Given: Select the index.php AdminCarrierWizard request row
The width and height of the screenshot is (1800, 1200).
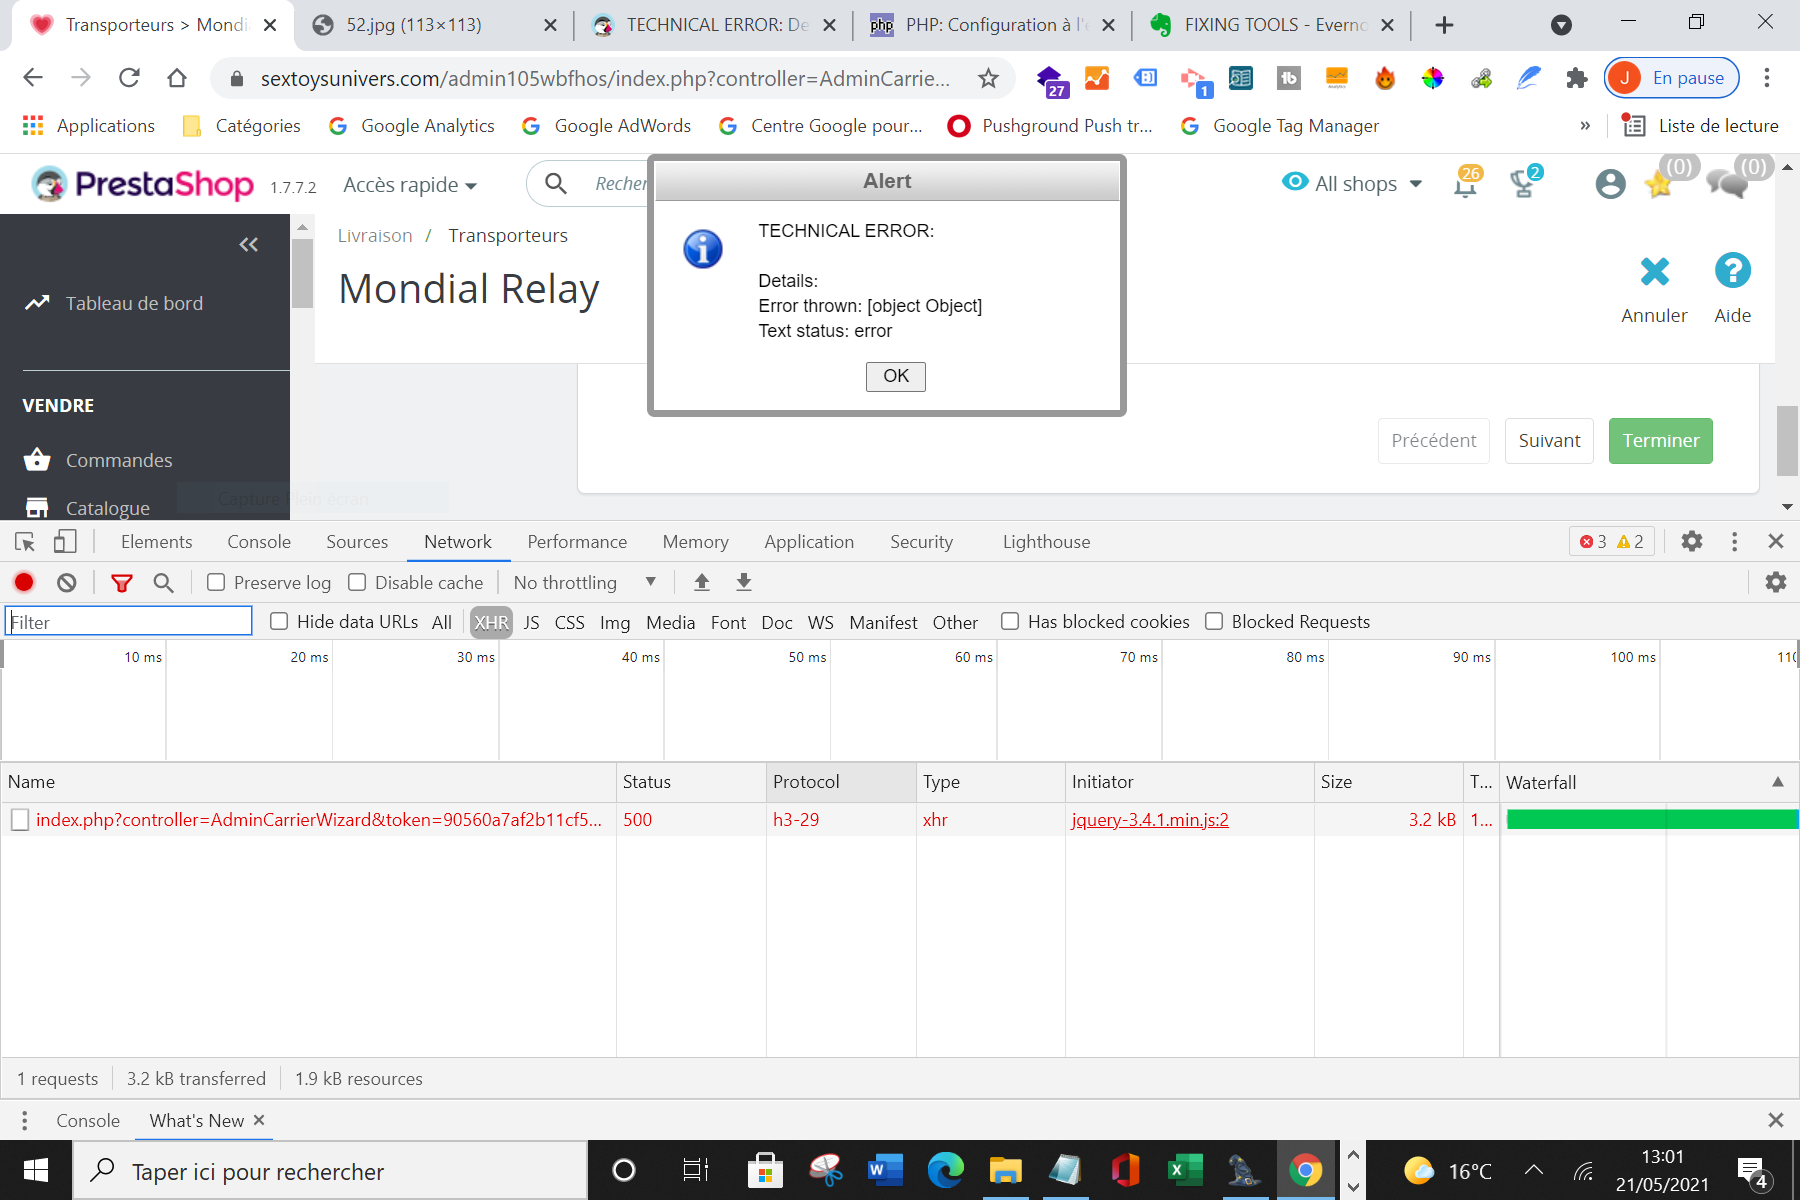Looking at the screenshot, I should (x=899, y=820).
